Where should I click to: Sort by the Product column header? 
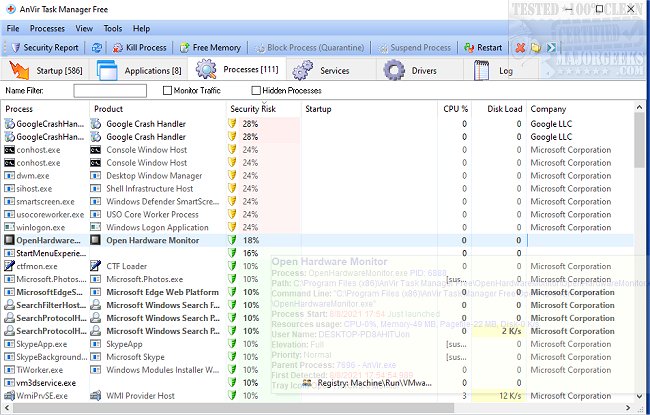pyautogui.click(x=158, y=109)
